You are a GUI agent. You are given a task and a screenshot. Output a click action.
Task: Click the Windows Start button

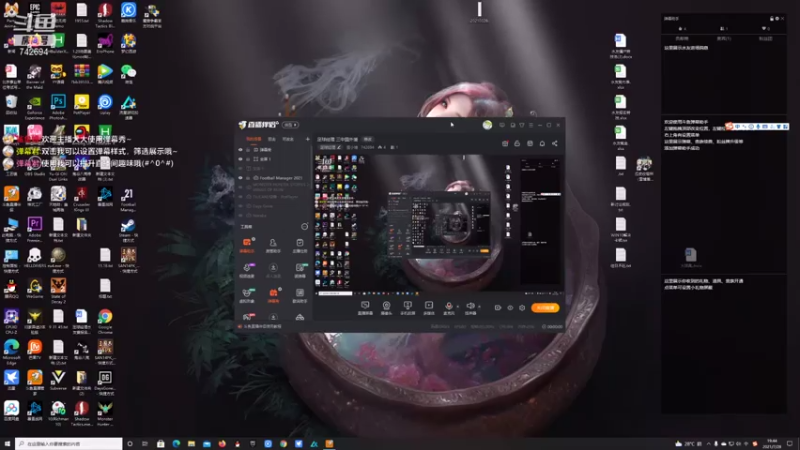point(7,444)
